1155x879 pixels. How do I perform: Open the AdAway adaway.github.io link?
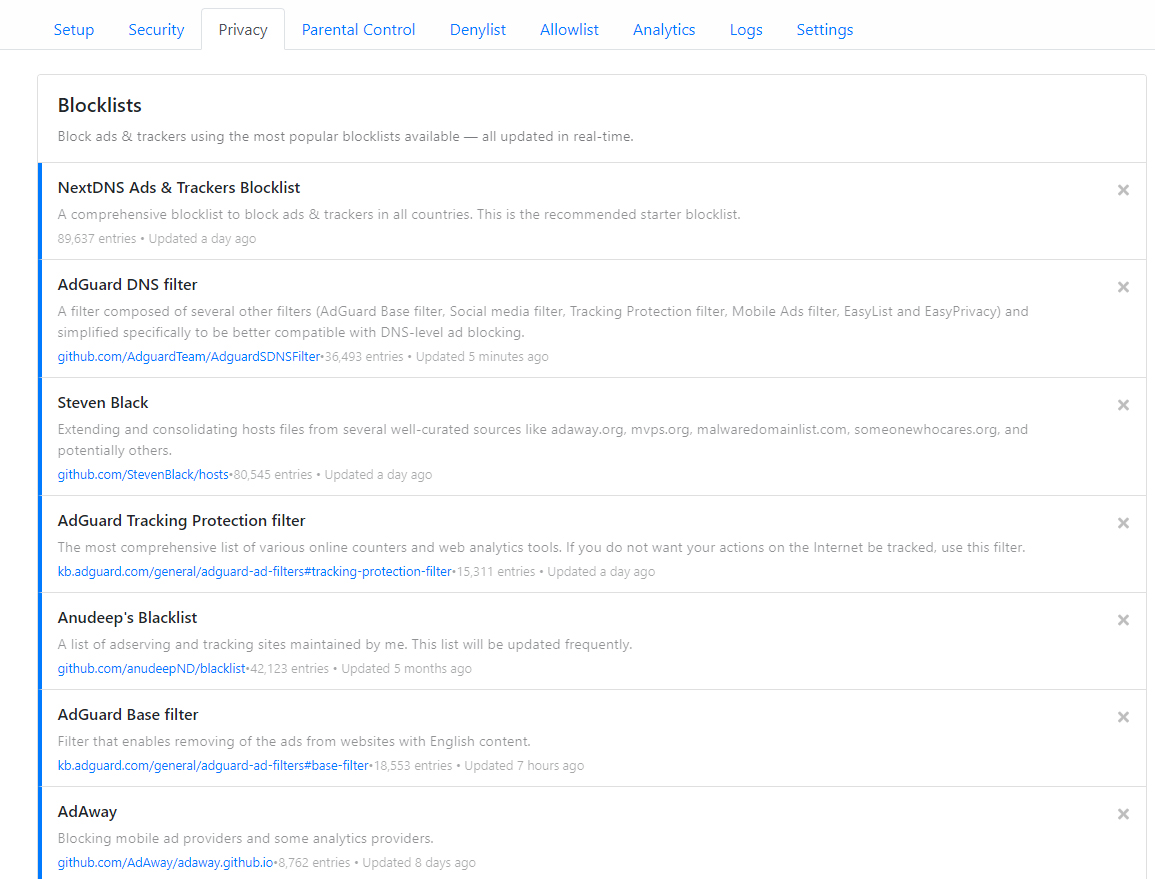165,863
